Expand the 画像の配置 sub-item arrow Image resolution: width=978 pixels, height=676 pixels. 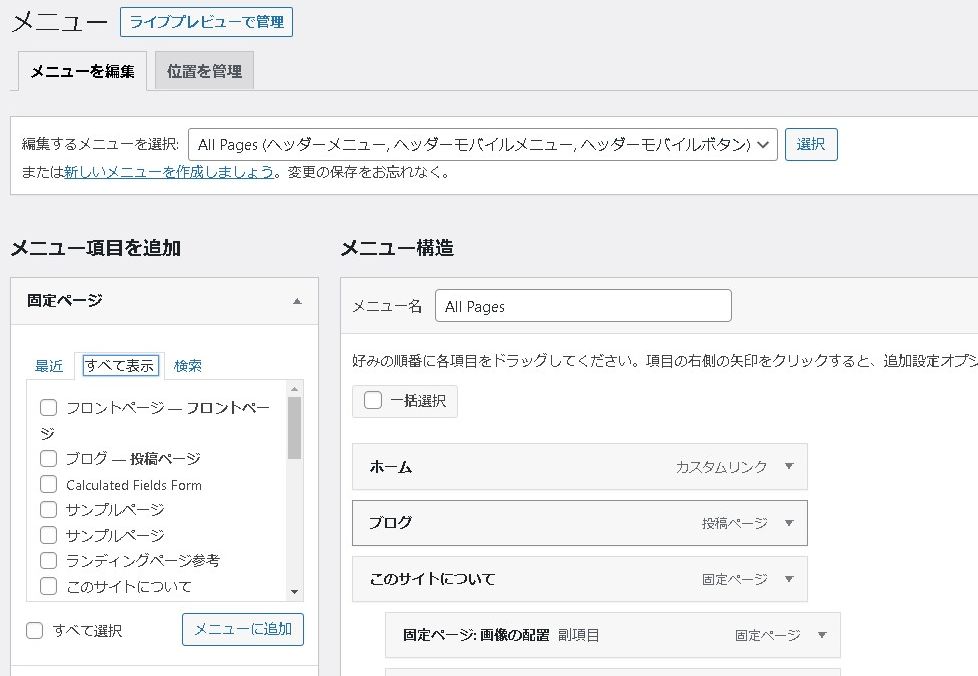coord(821,635)
